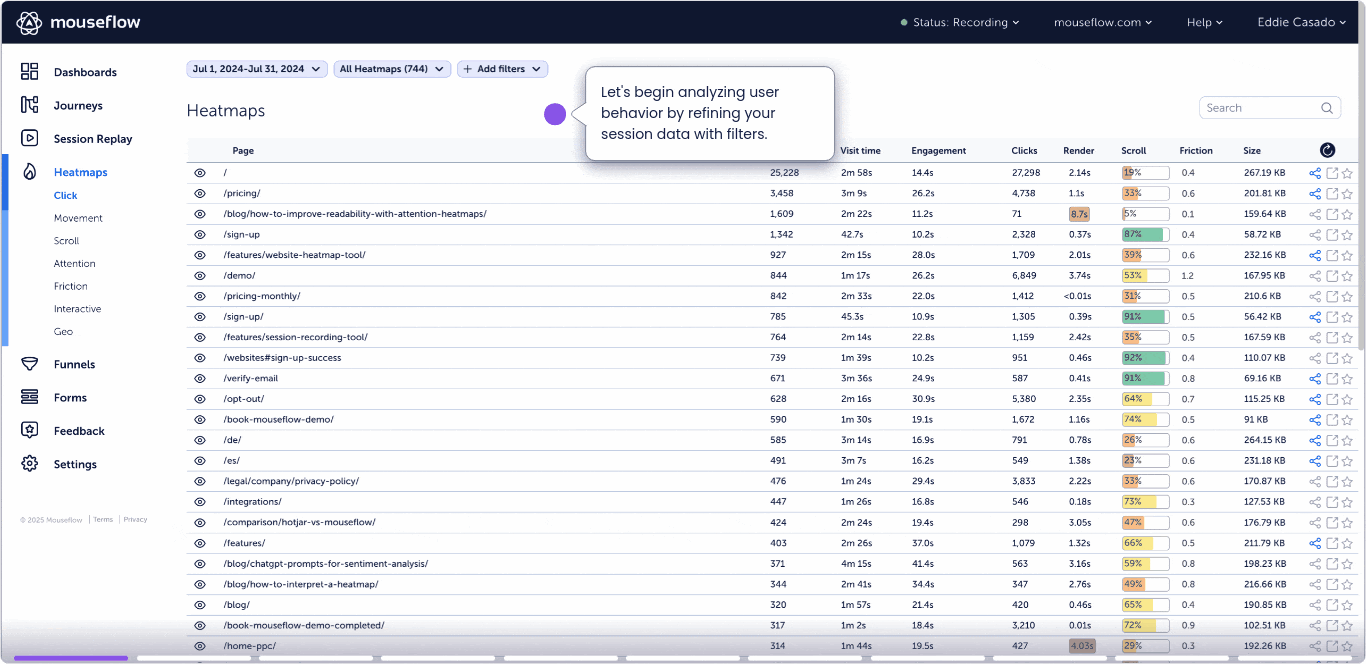Click the refresh icon above table
1366x664 pixels.
click(x=1327, y=150)
